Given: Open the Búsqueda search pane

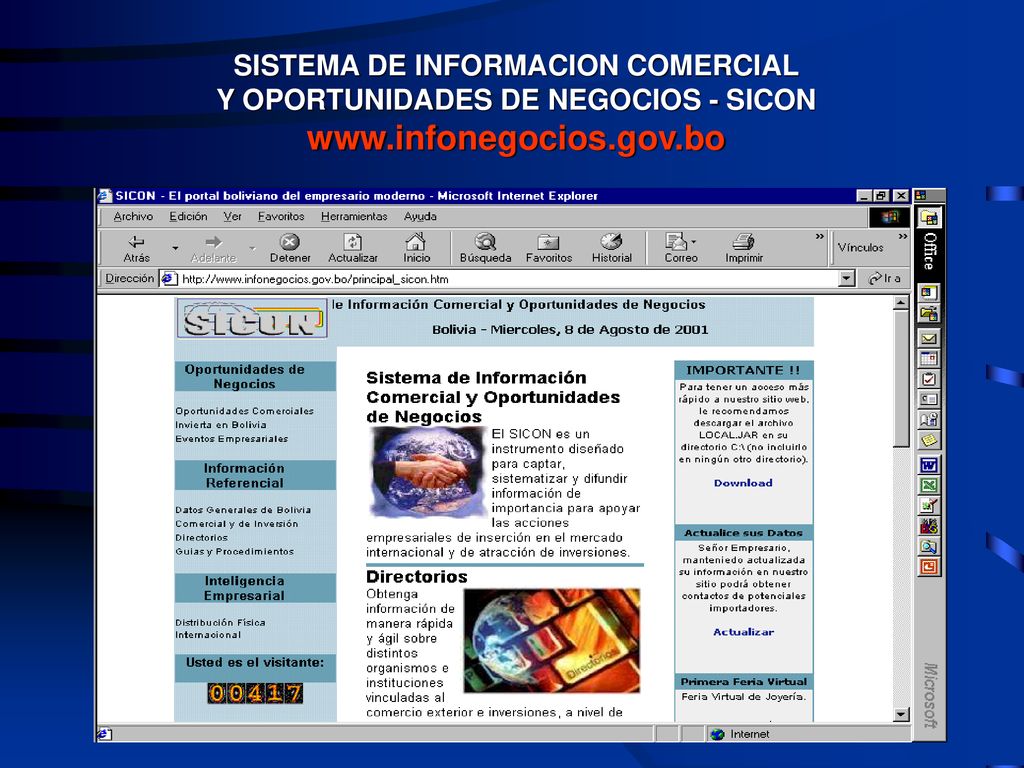Looking at the screenshot, I should [x=485, y=248].
